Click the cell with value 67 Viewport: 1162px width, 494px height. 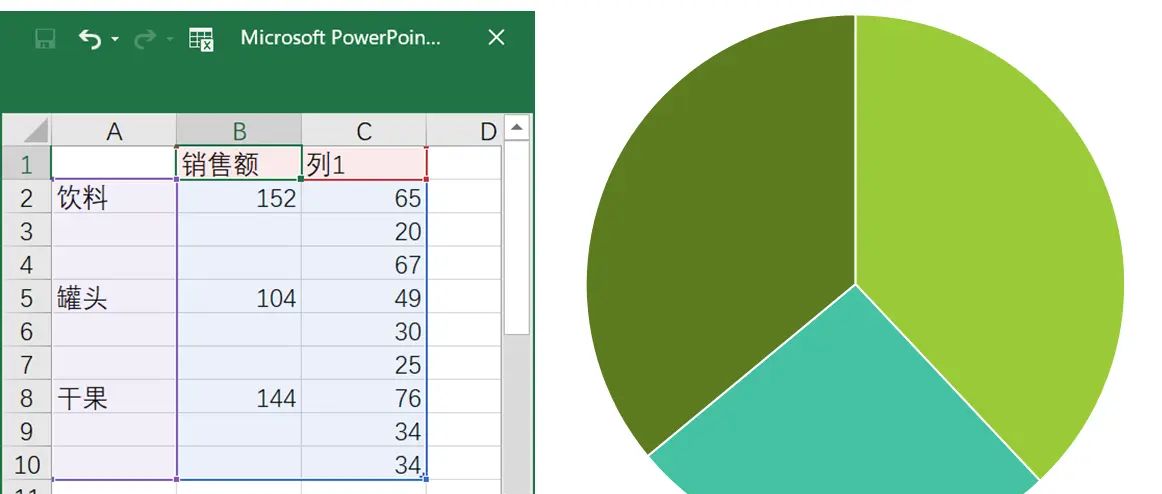coord(364,264)
